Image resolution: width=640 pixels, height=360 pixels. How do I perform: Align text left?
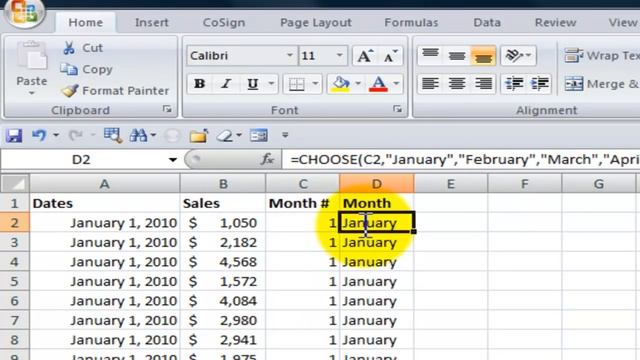click(x=430, y=84)
